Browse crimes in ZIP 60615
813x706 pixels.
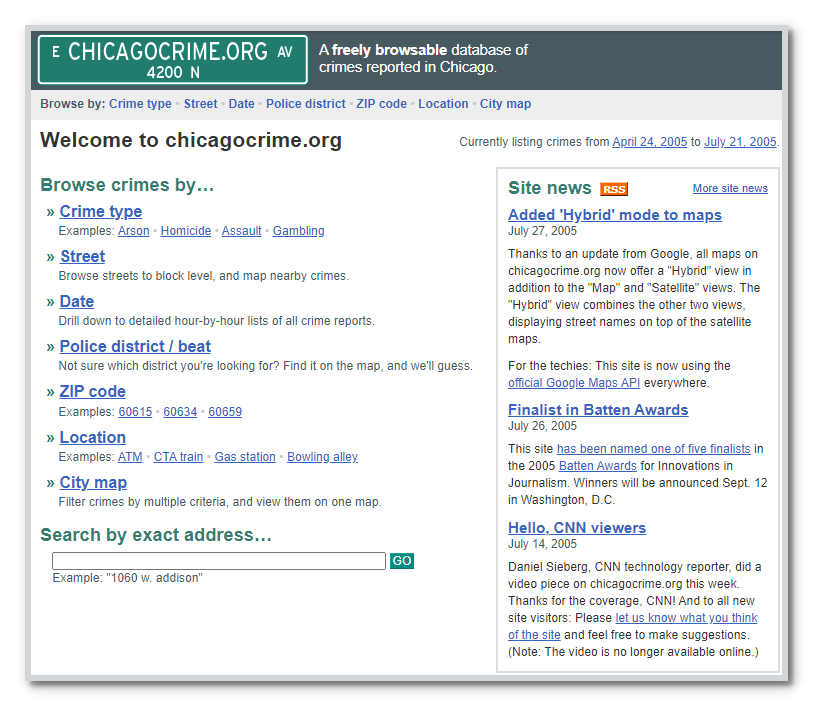pyautogui.click(x=135, y=412)
